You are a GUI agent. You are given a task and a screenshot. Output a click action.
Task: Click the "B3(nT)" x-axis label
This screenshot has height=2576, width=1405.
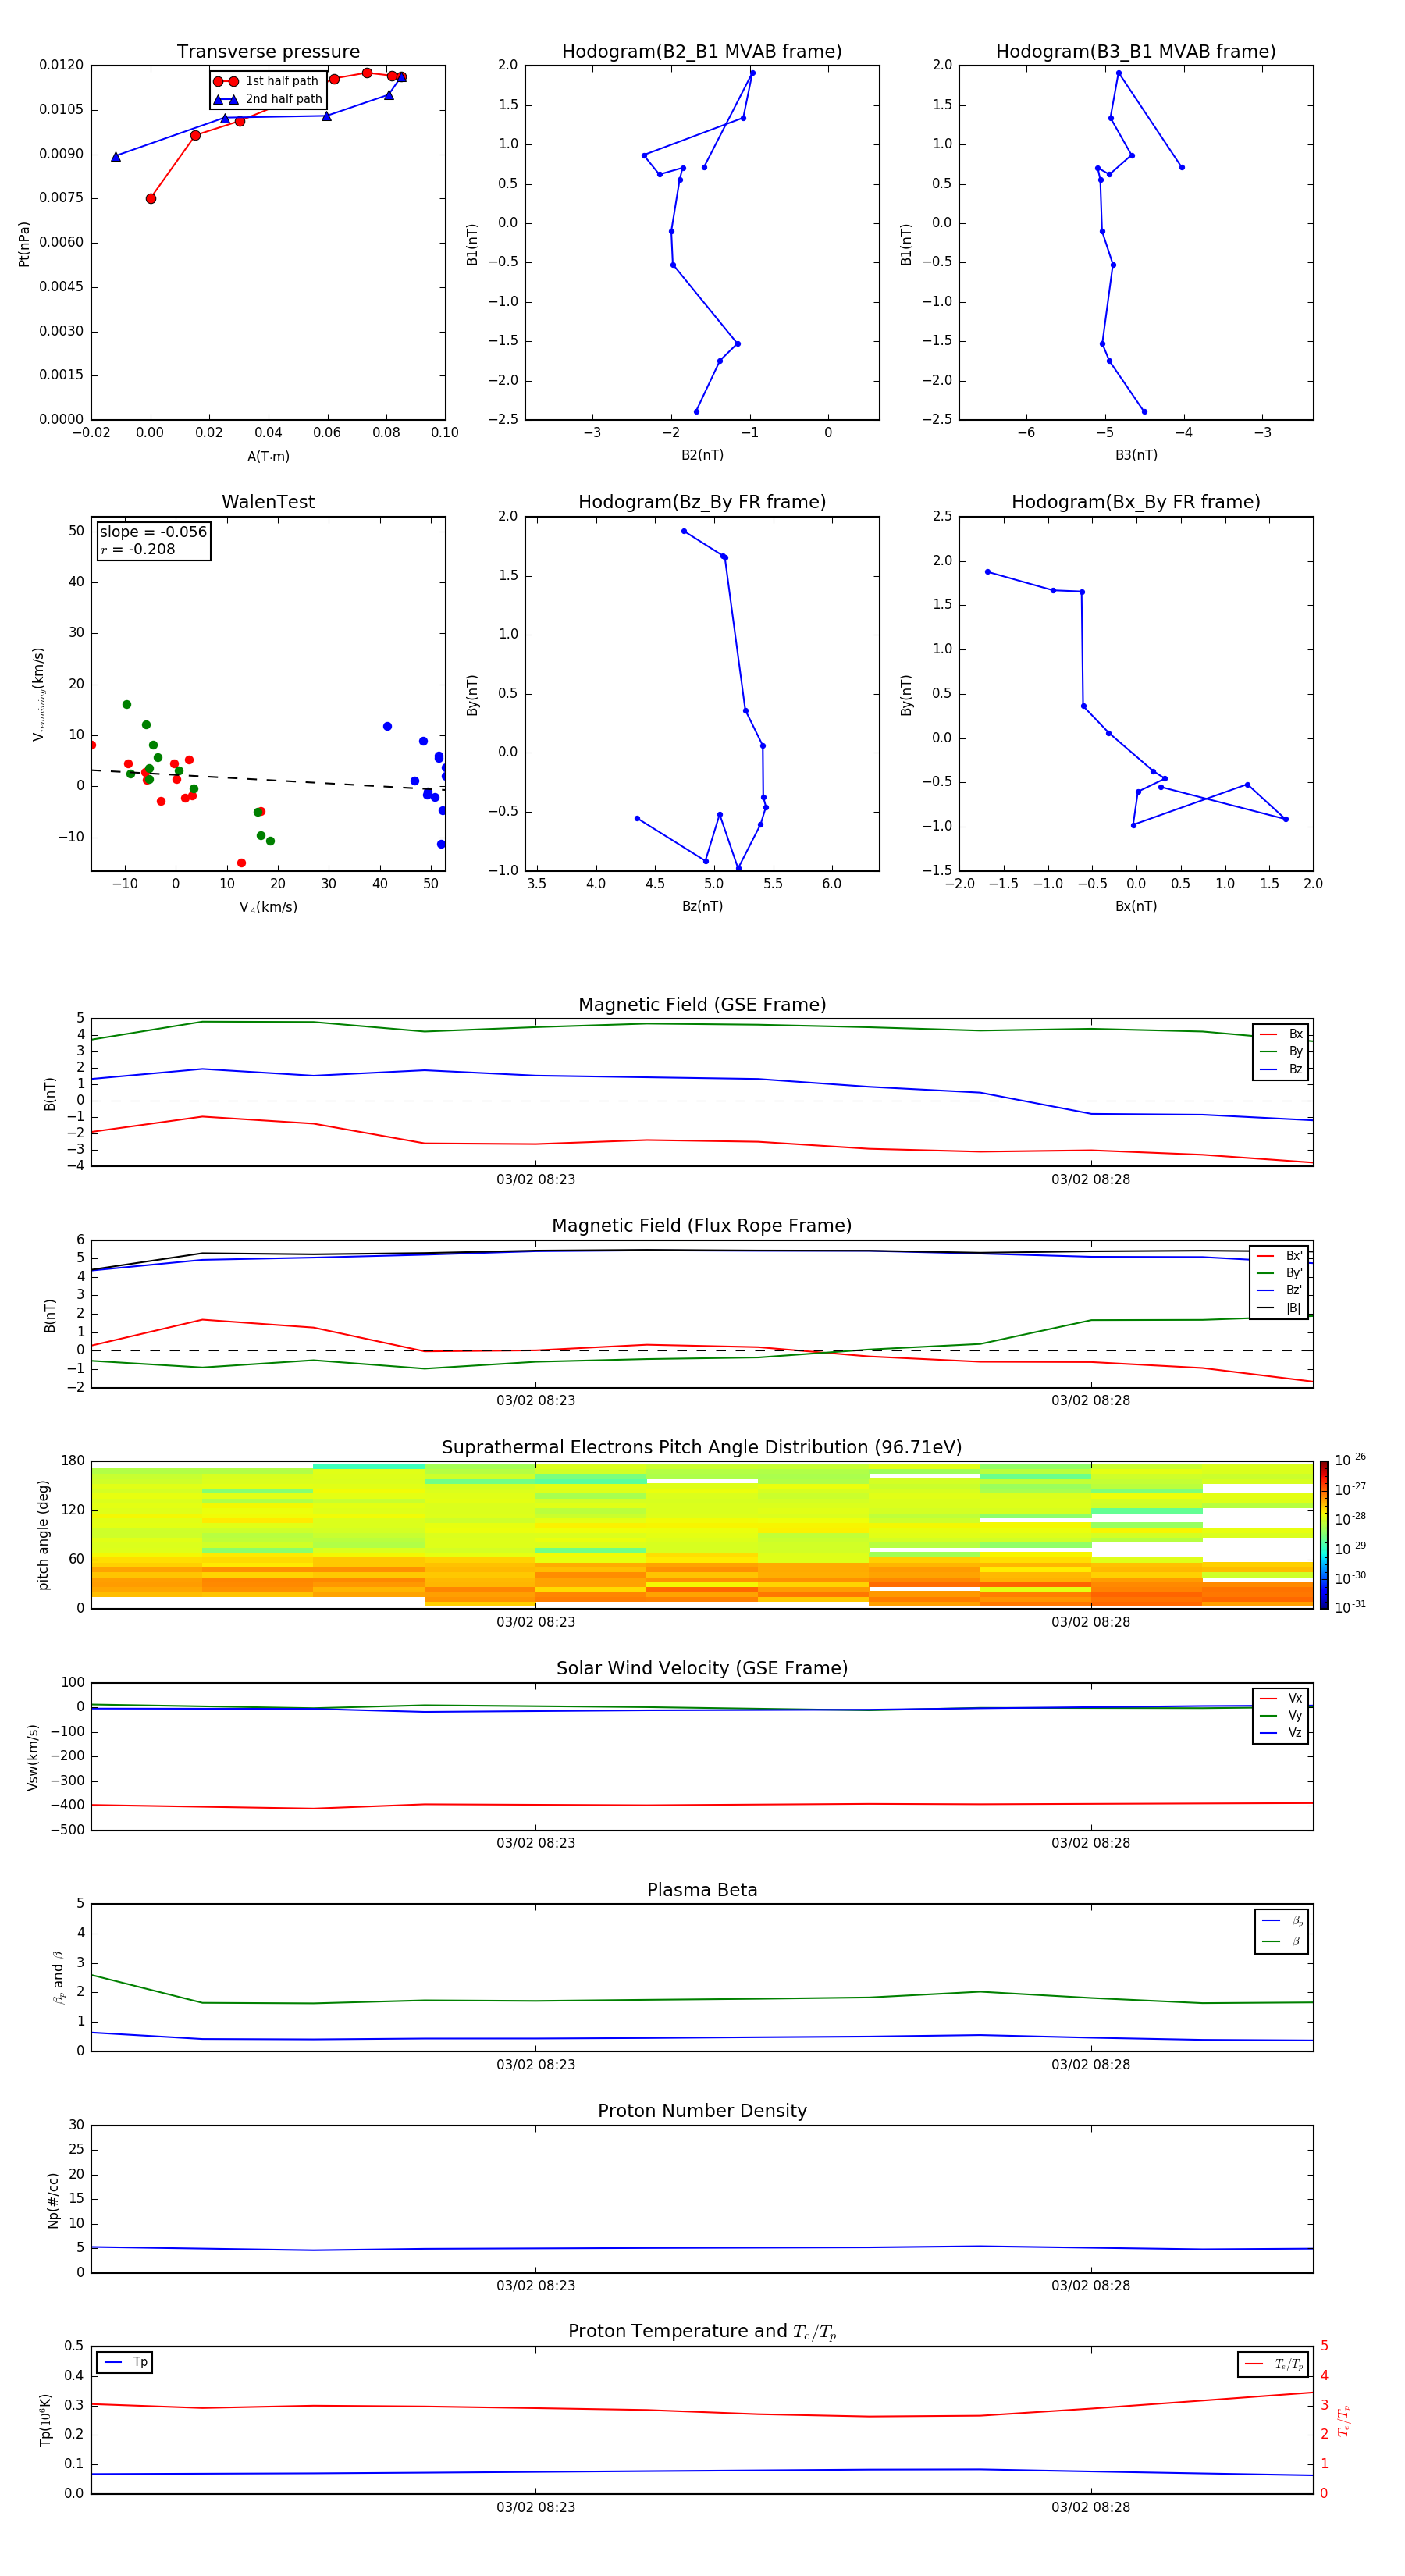1136,456
